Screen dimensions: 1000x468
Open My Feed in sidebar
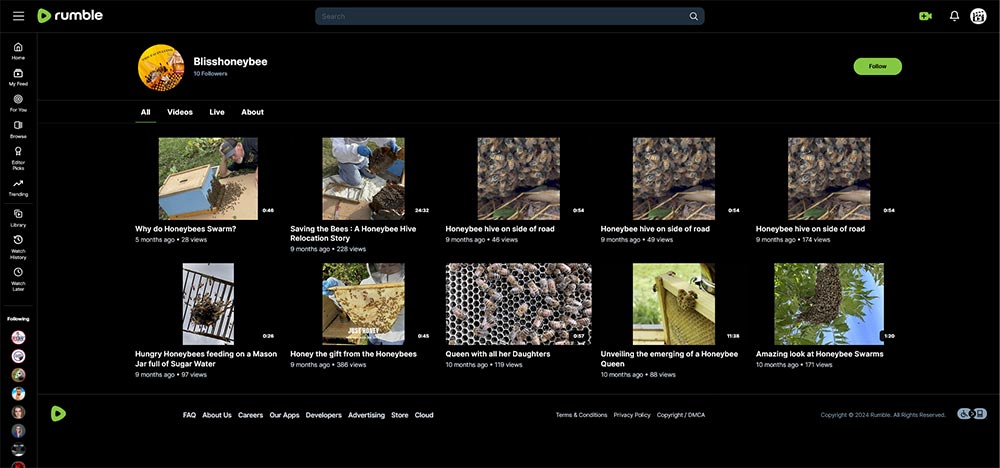(x=18, y=77)
